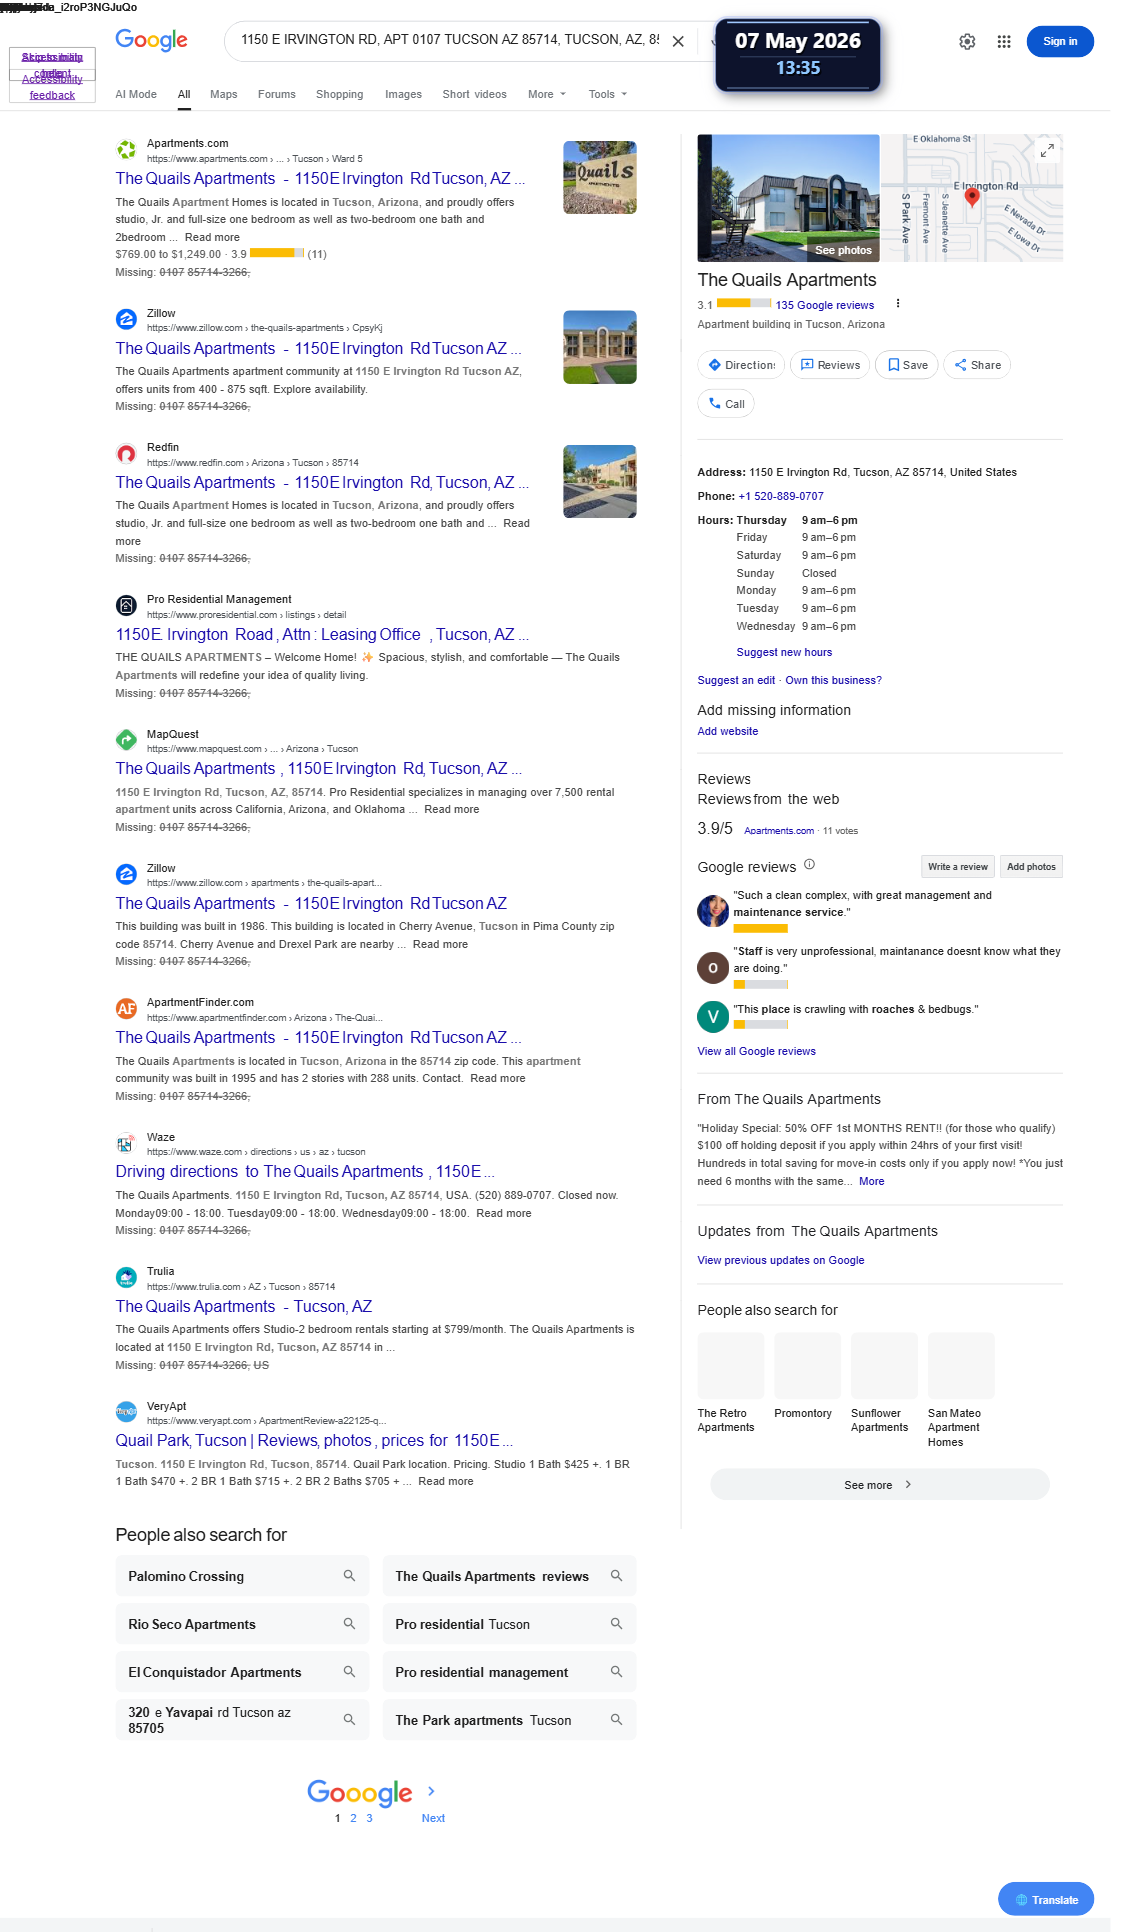Open 135 Google reviews link
This screenshot has height=1932, width=1124.
825,305
